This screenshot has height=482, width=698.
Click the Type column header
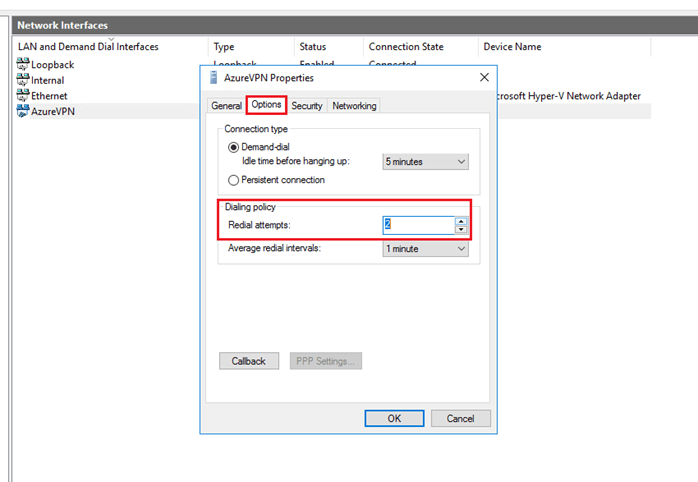pos(224,47)
